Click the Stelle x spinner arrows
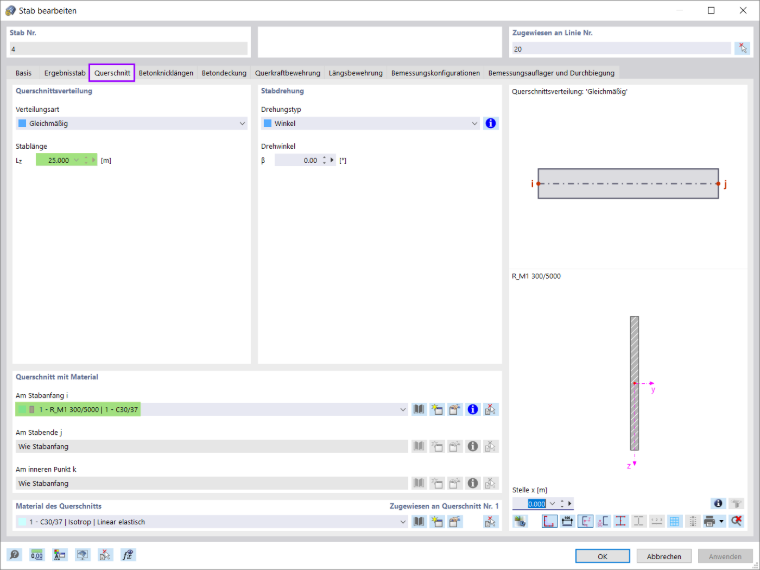This screenshot has width=760, height=570. coord(562,504)
